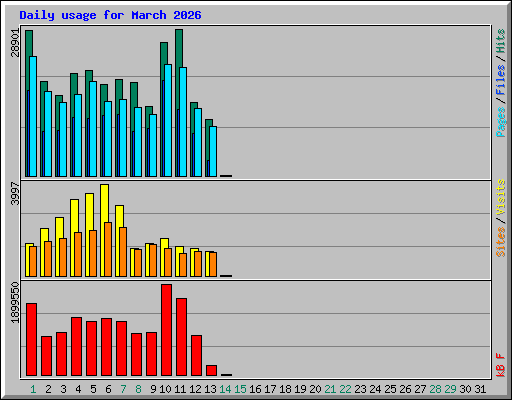The width and height of the screenshot is (512, 400).
Task: Click the Sites legend label
Action: pyautogui.click(x=501, y=242)
